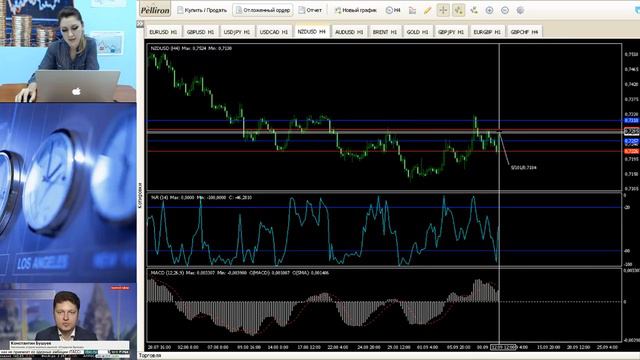
Task: Toggle the highlighted indicators tool icon
Action: tap(458, 11)
